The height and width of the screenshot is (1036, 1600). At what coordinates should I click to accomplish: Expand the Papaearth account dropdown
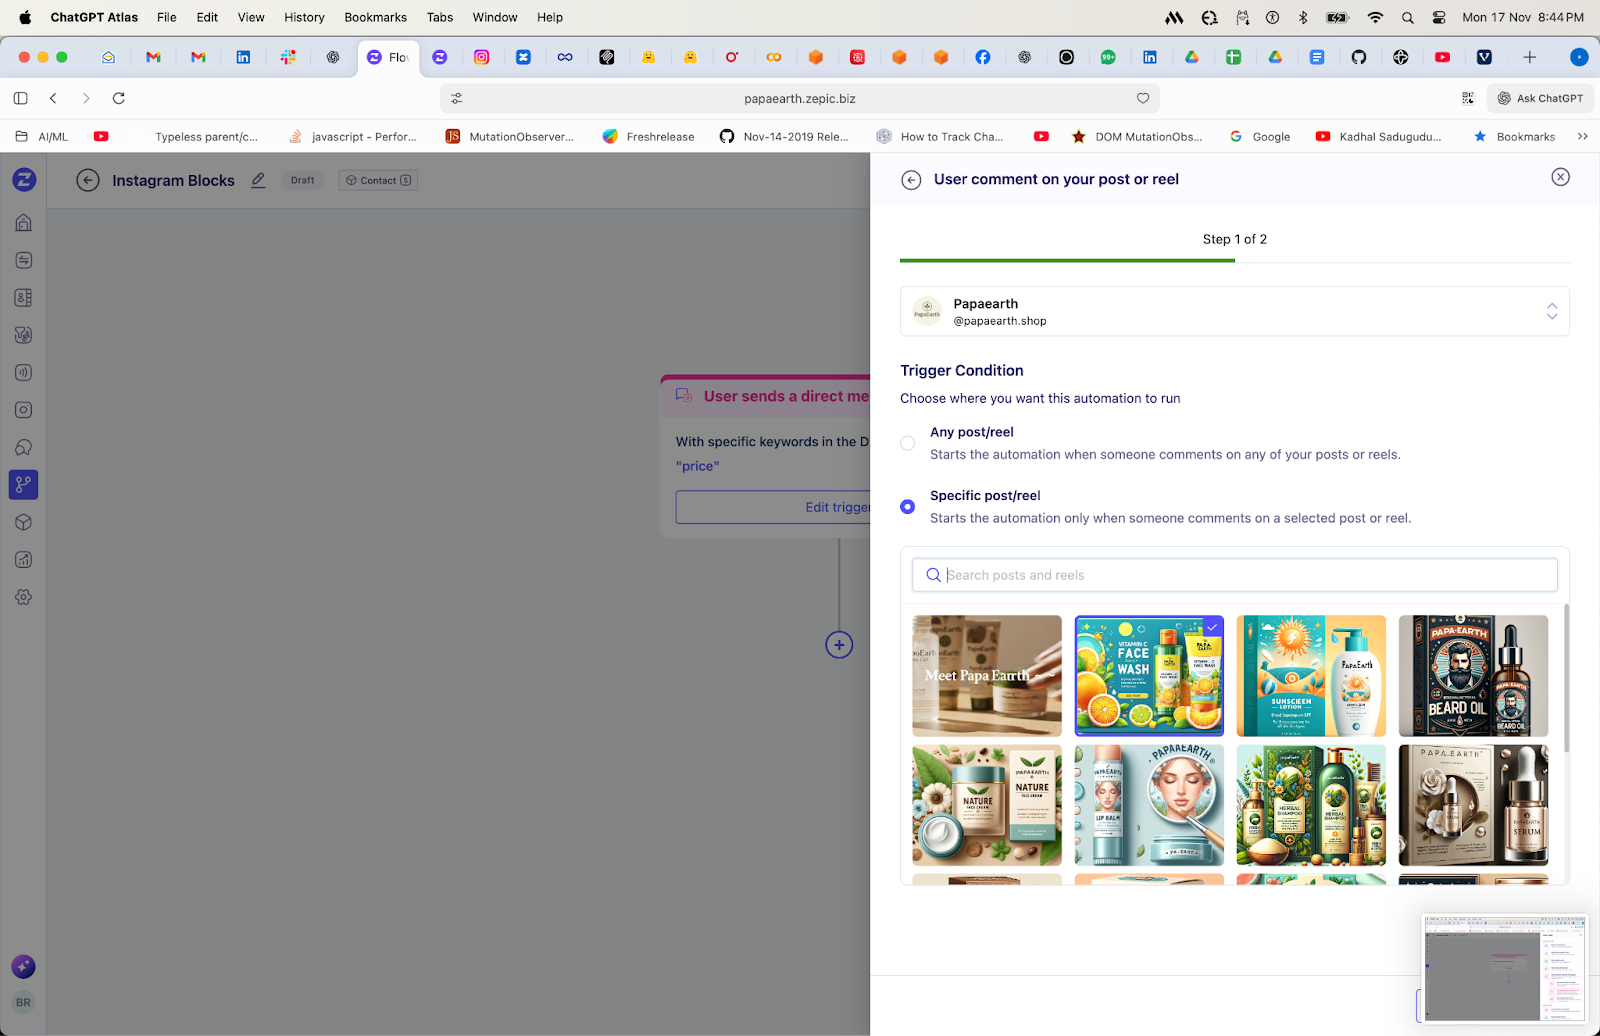click(1235, 311)
